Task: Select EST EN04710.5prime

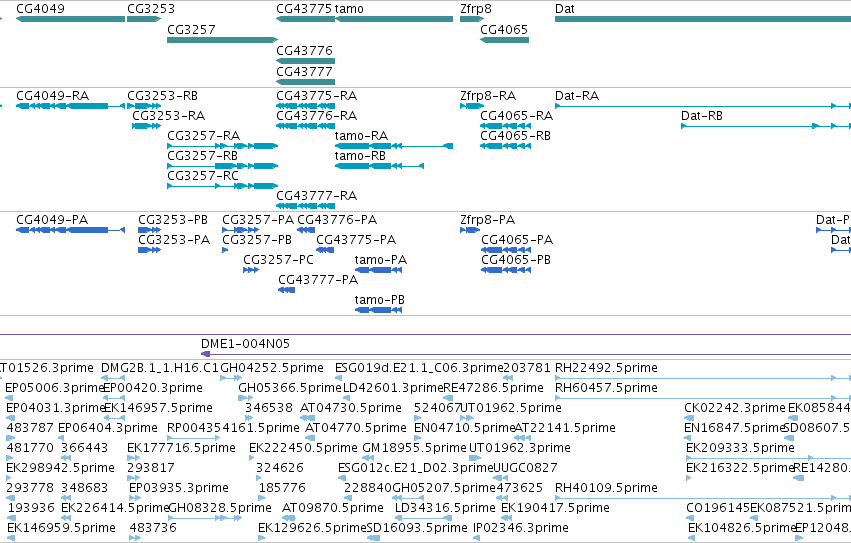Action: (465, 428)
